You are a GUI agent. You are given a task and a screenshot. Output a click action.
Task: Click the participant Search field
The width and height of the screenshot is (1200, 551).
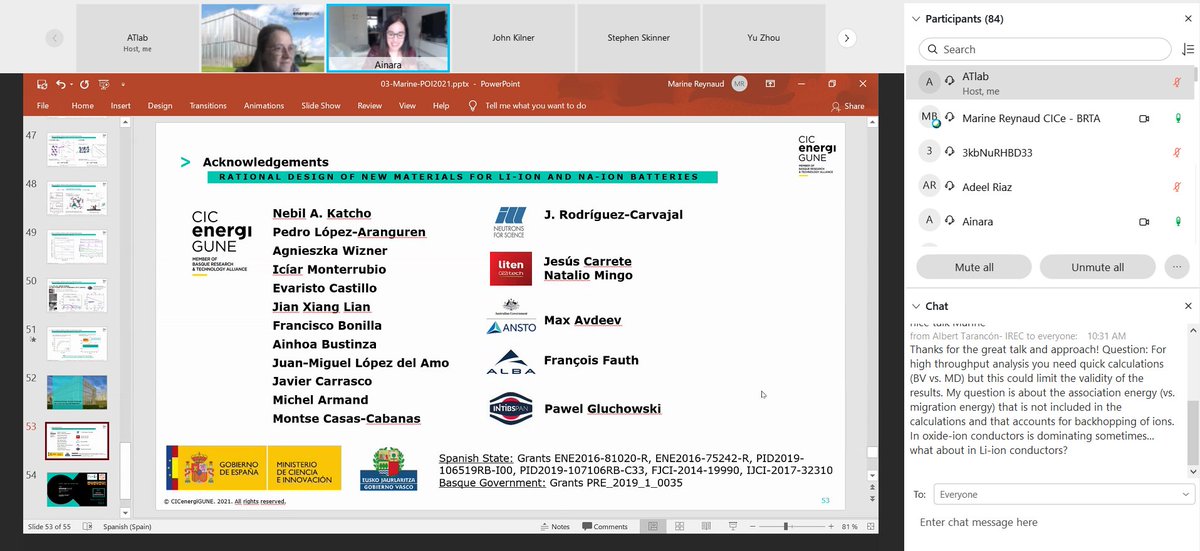click(1044, 49)
